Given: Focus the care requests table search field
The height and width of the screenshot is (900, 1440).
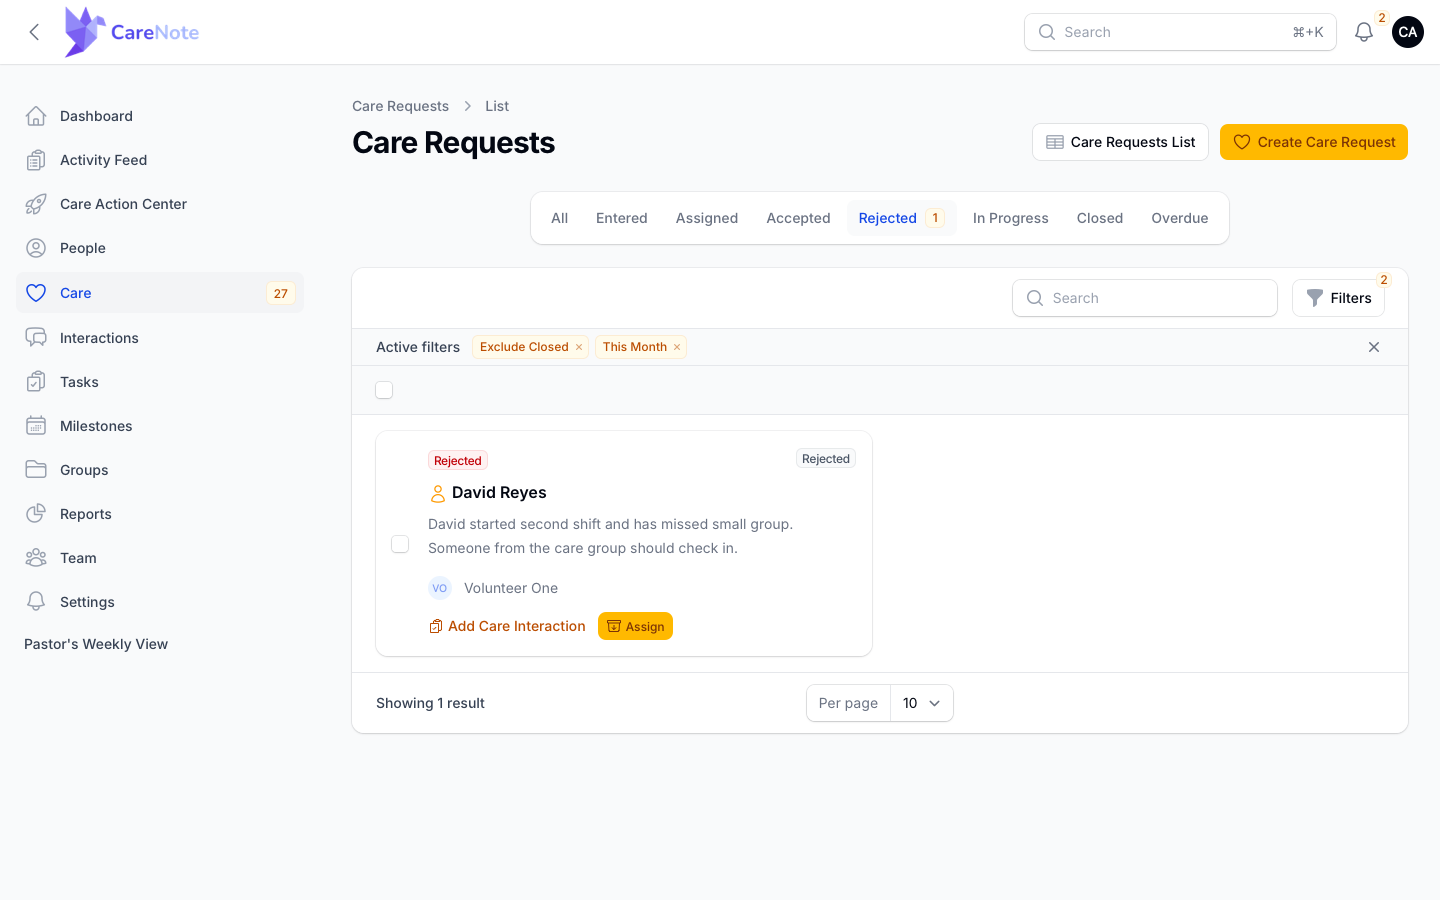Looking at the screenshot, I should [x=1145, y=298].
